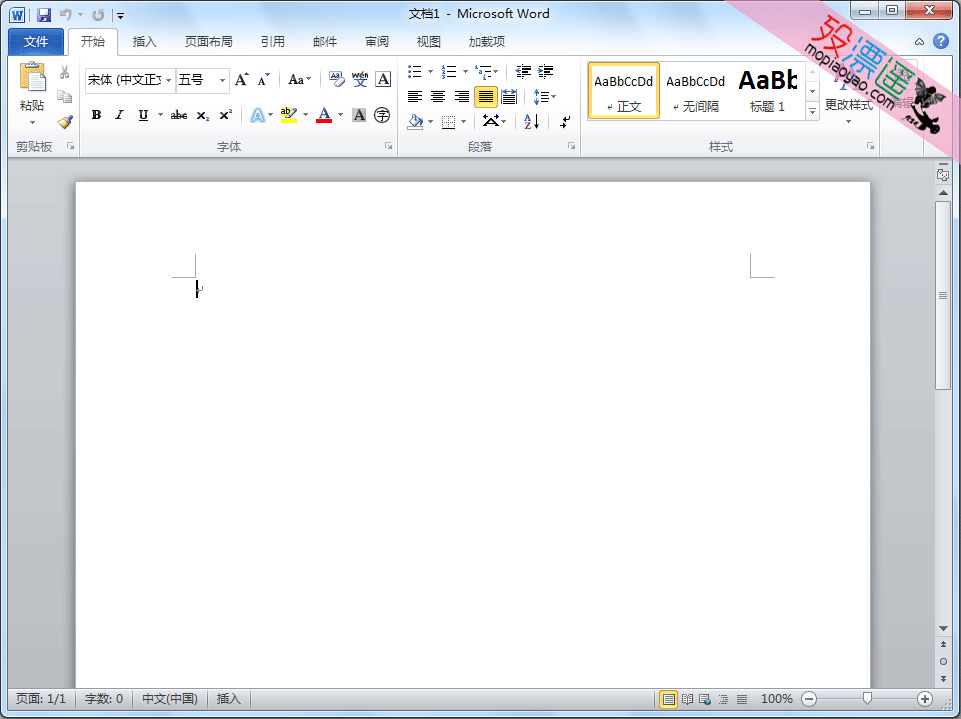
Task: Switch to the 插入 (Insert) tab
Action: pos(145,42)
